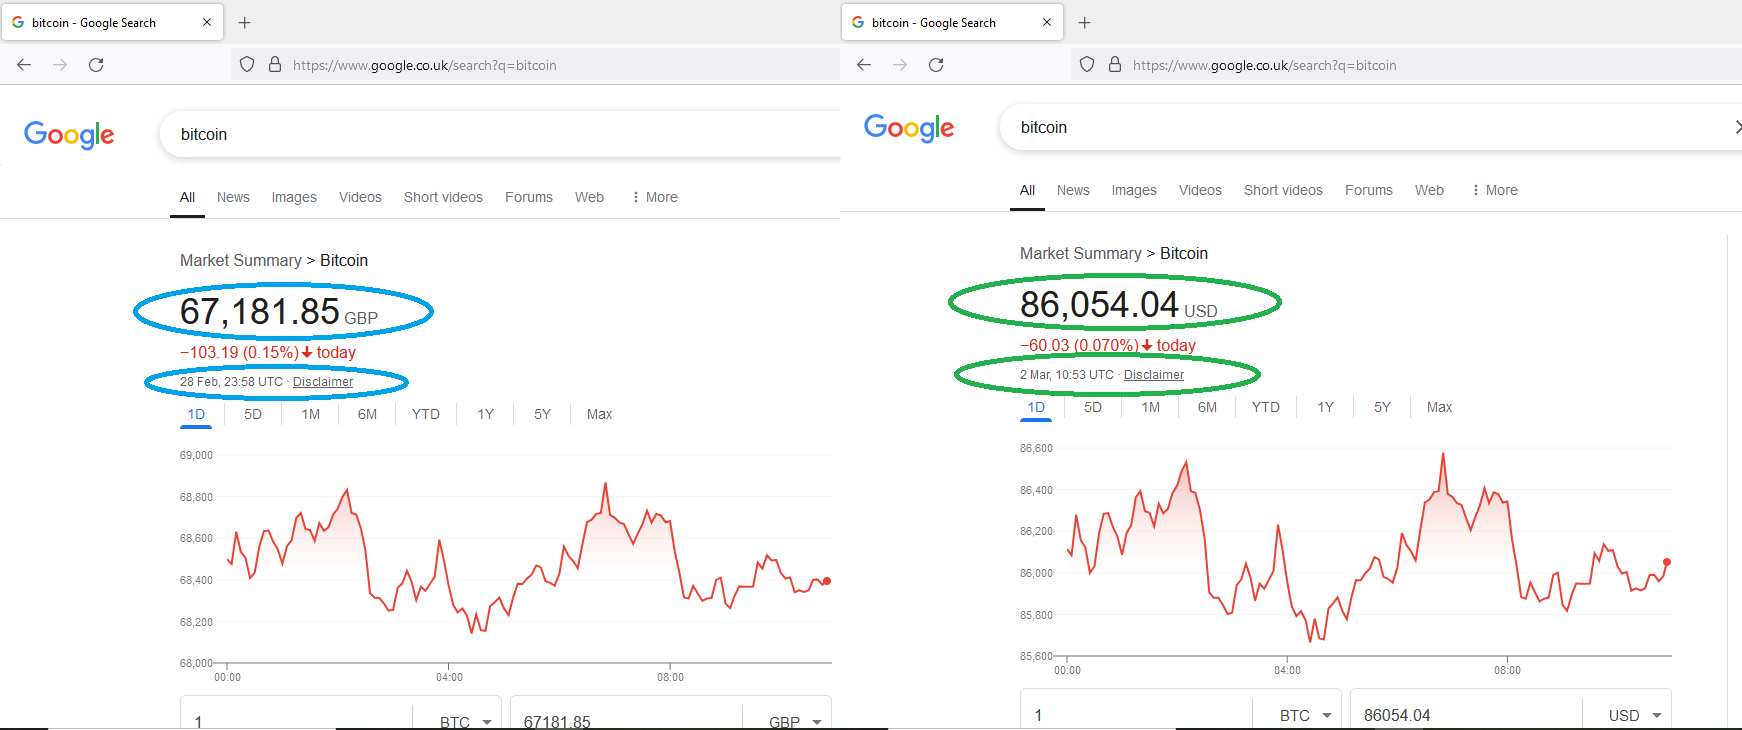1742x730 pixels.
Task: Click Google logo in right window
Action: tap(909, 128)
